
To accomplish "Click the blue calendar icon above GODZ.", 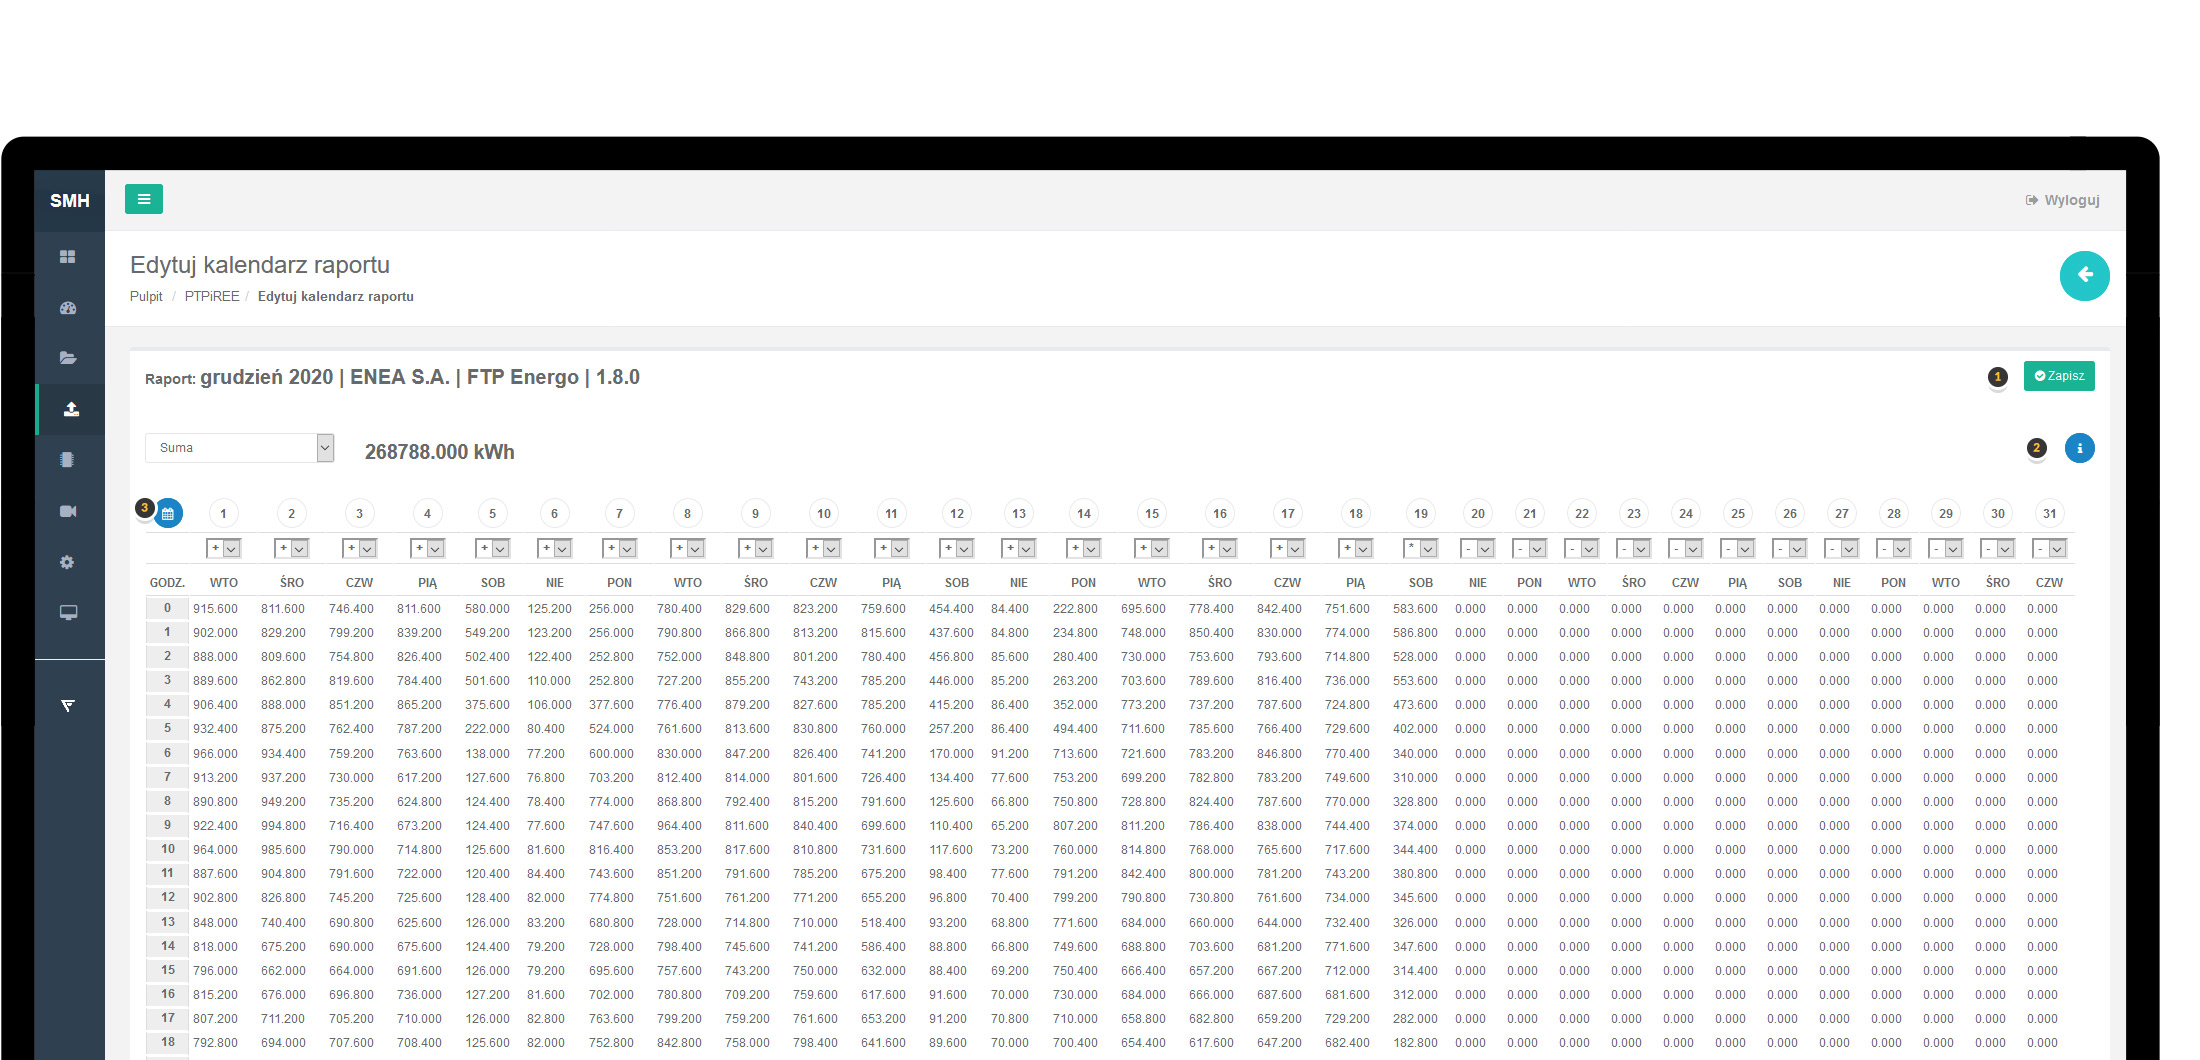I will coord(168,514).
